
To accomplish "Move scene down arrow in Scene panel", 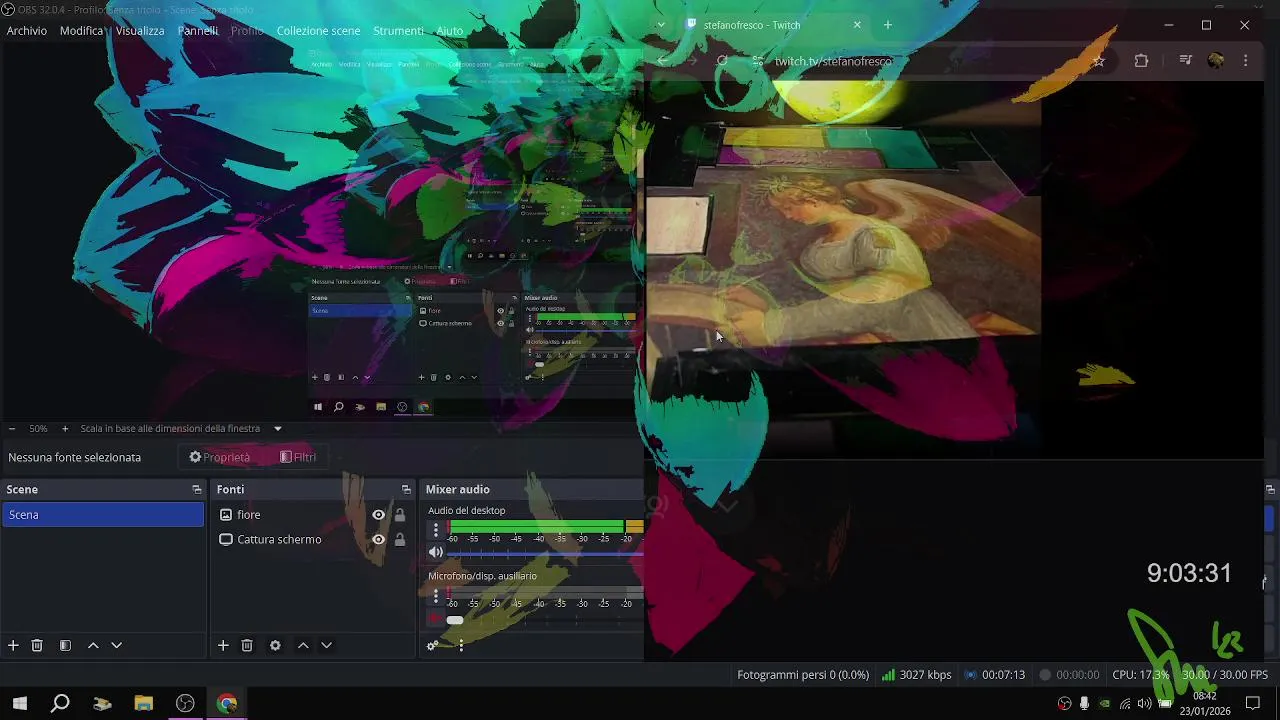I will point(116,646).
